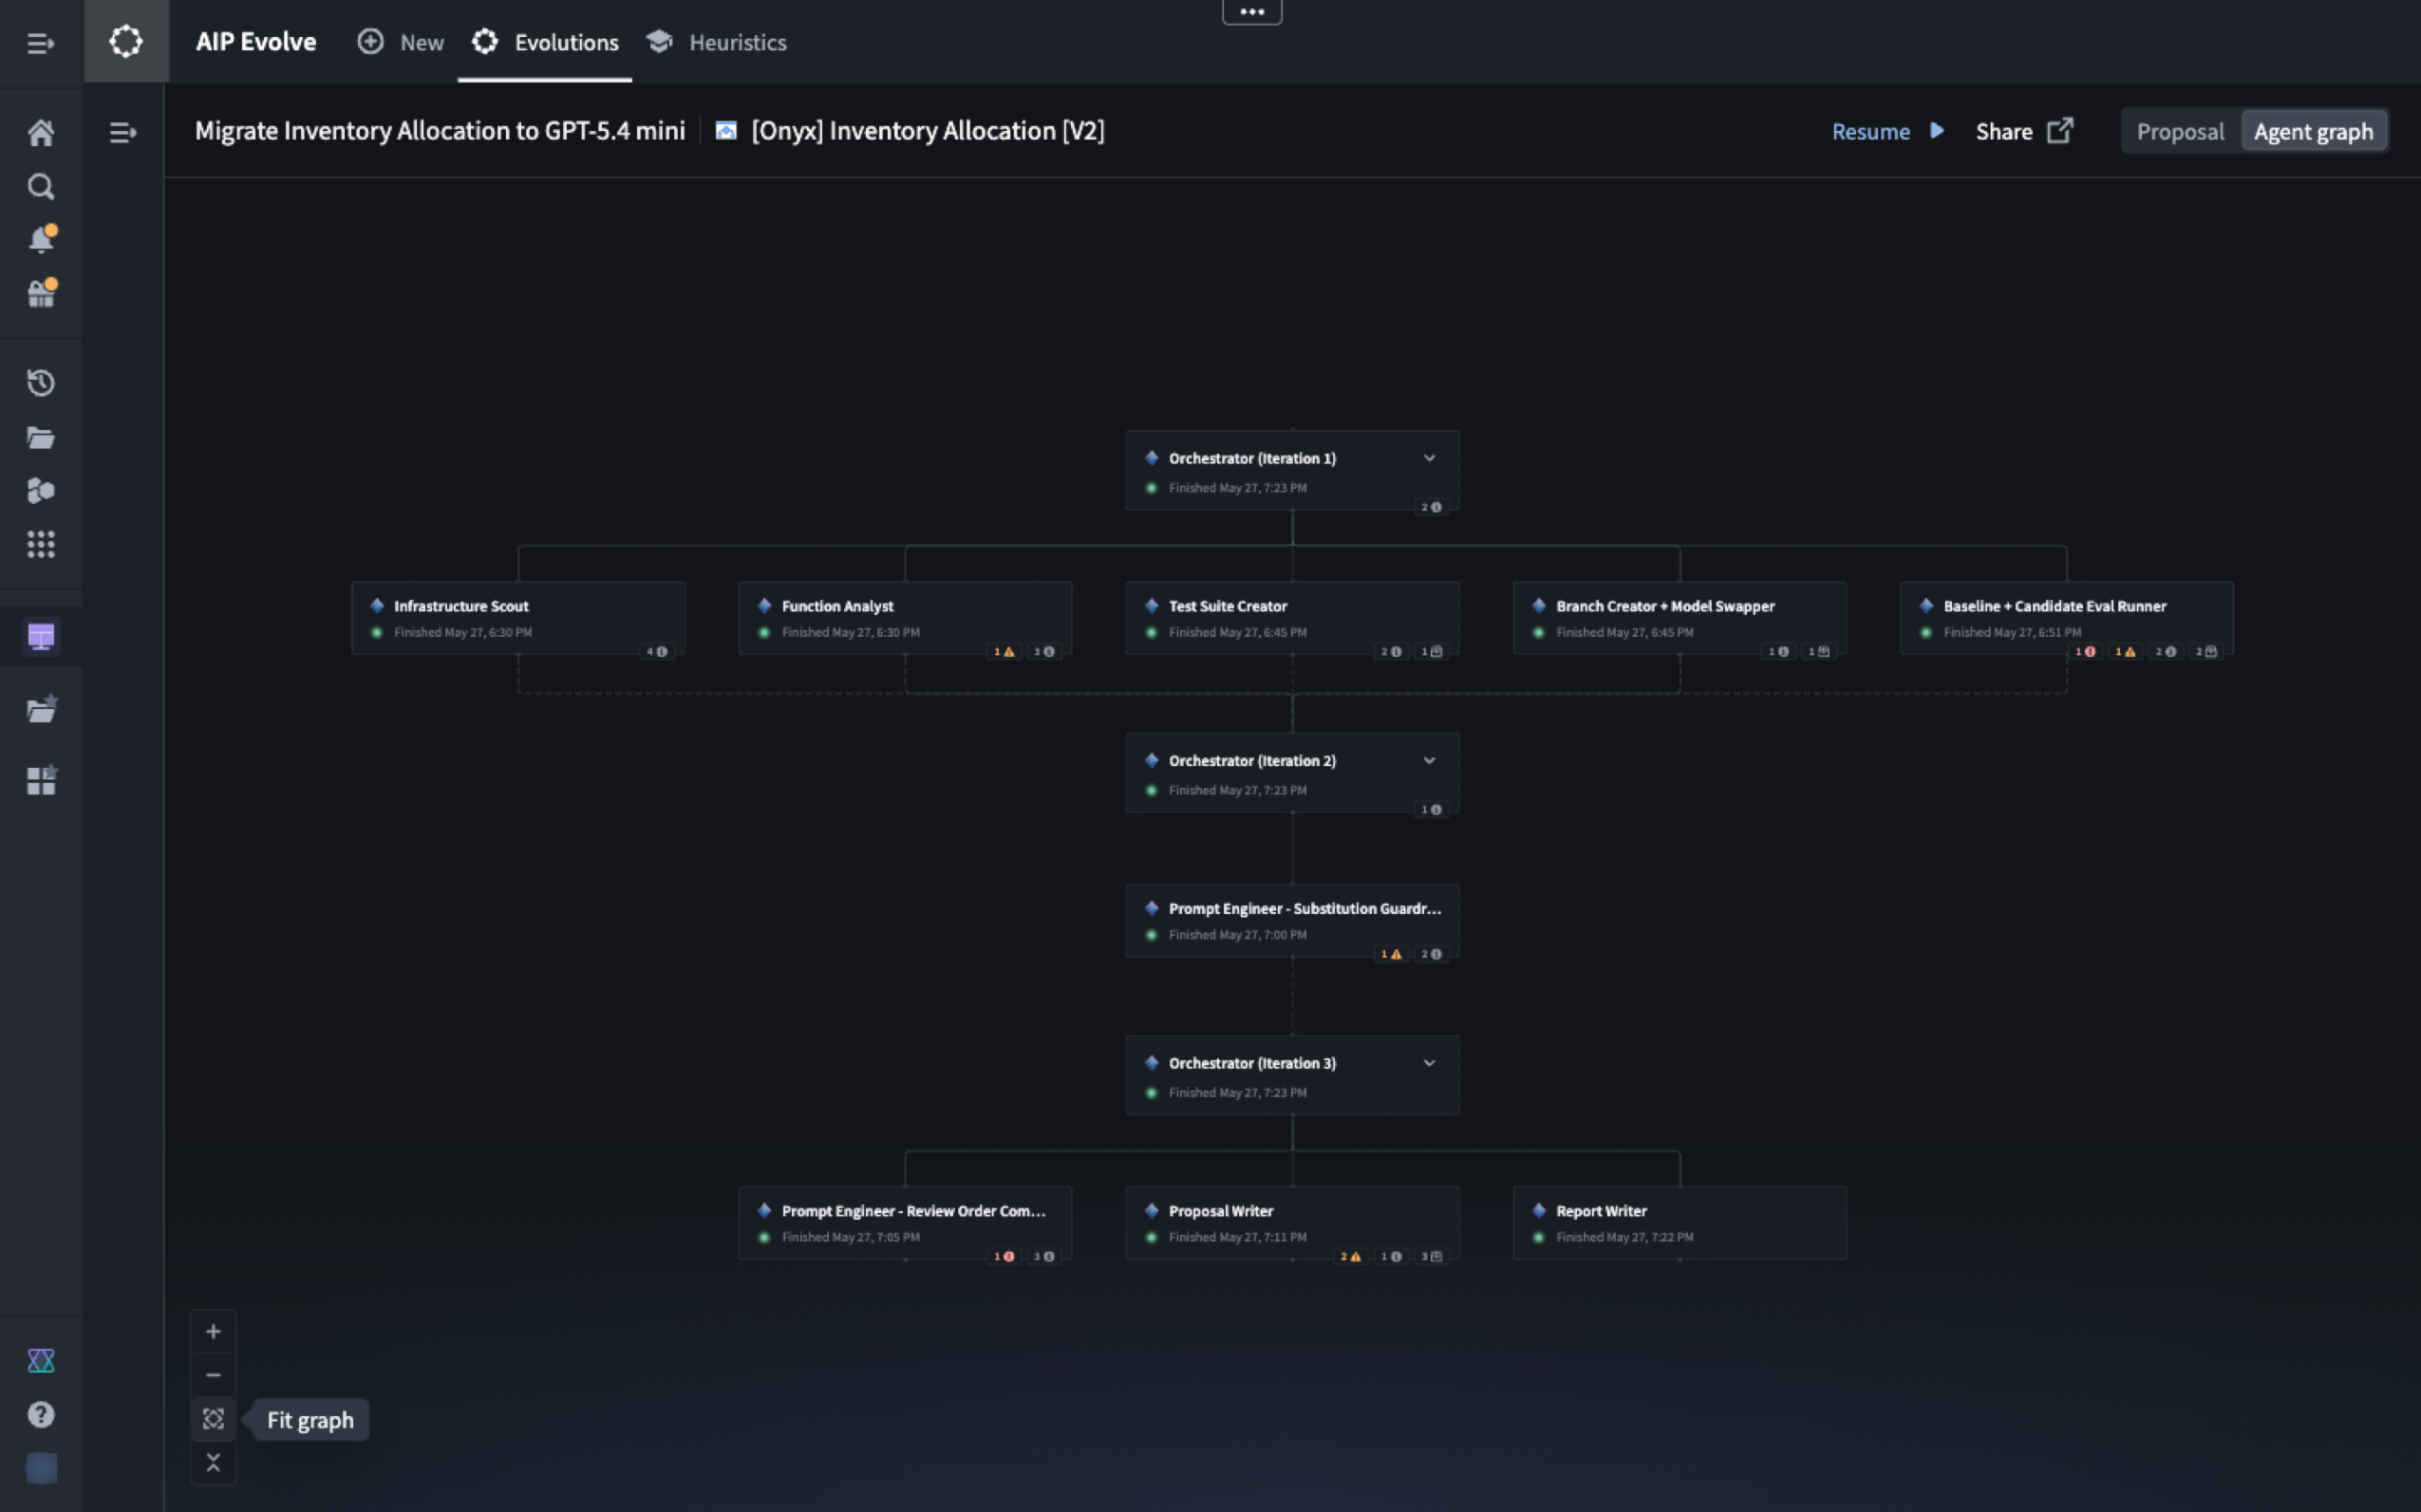Image resolution: width=2421 pixels, height=1512 pixels.
Task: Open the Evolutions tab
Action: coord(545,42)
